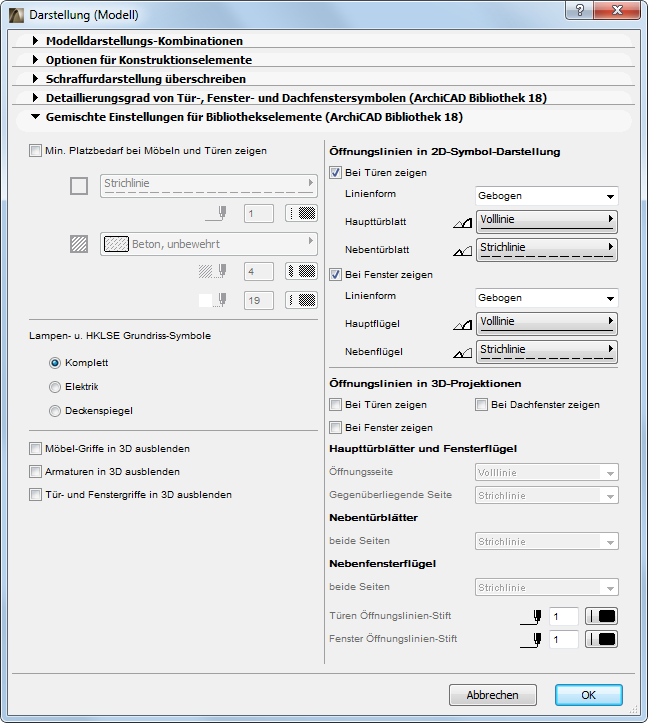Click the ArchiCAD icon in the title bar
648x723 pixels.
[x=16, y=15]
